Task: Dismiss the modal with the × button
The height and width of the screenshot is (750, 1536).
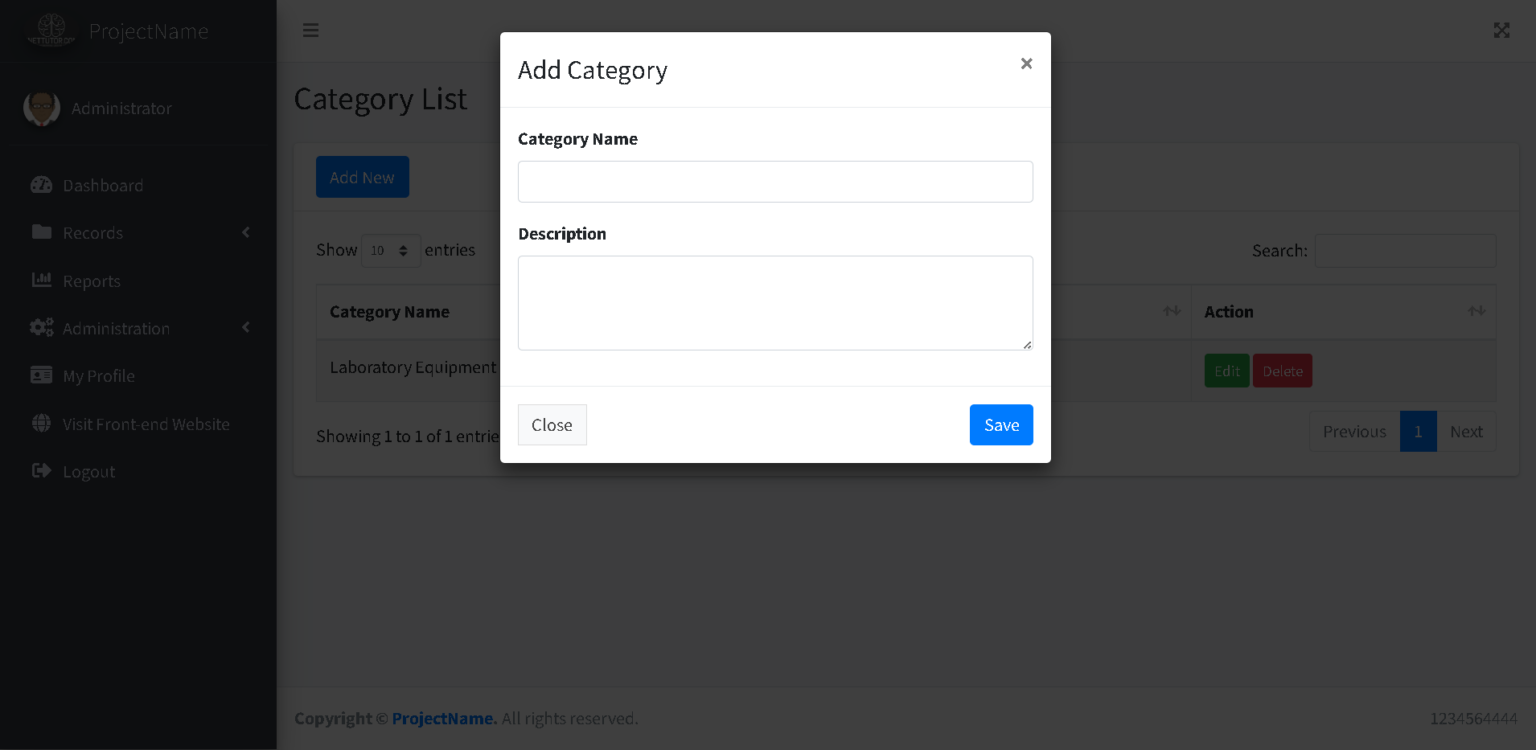Action: 1026,63
